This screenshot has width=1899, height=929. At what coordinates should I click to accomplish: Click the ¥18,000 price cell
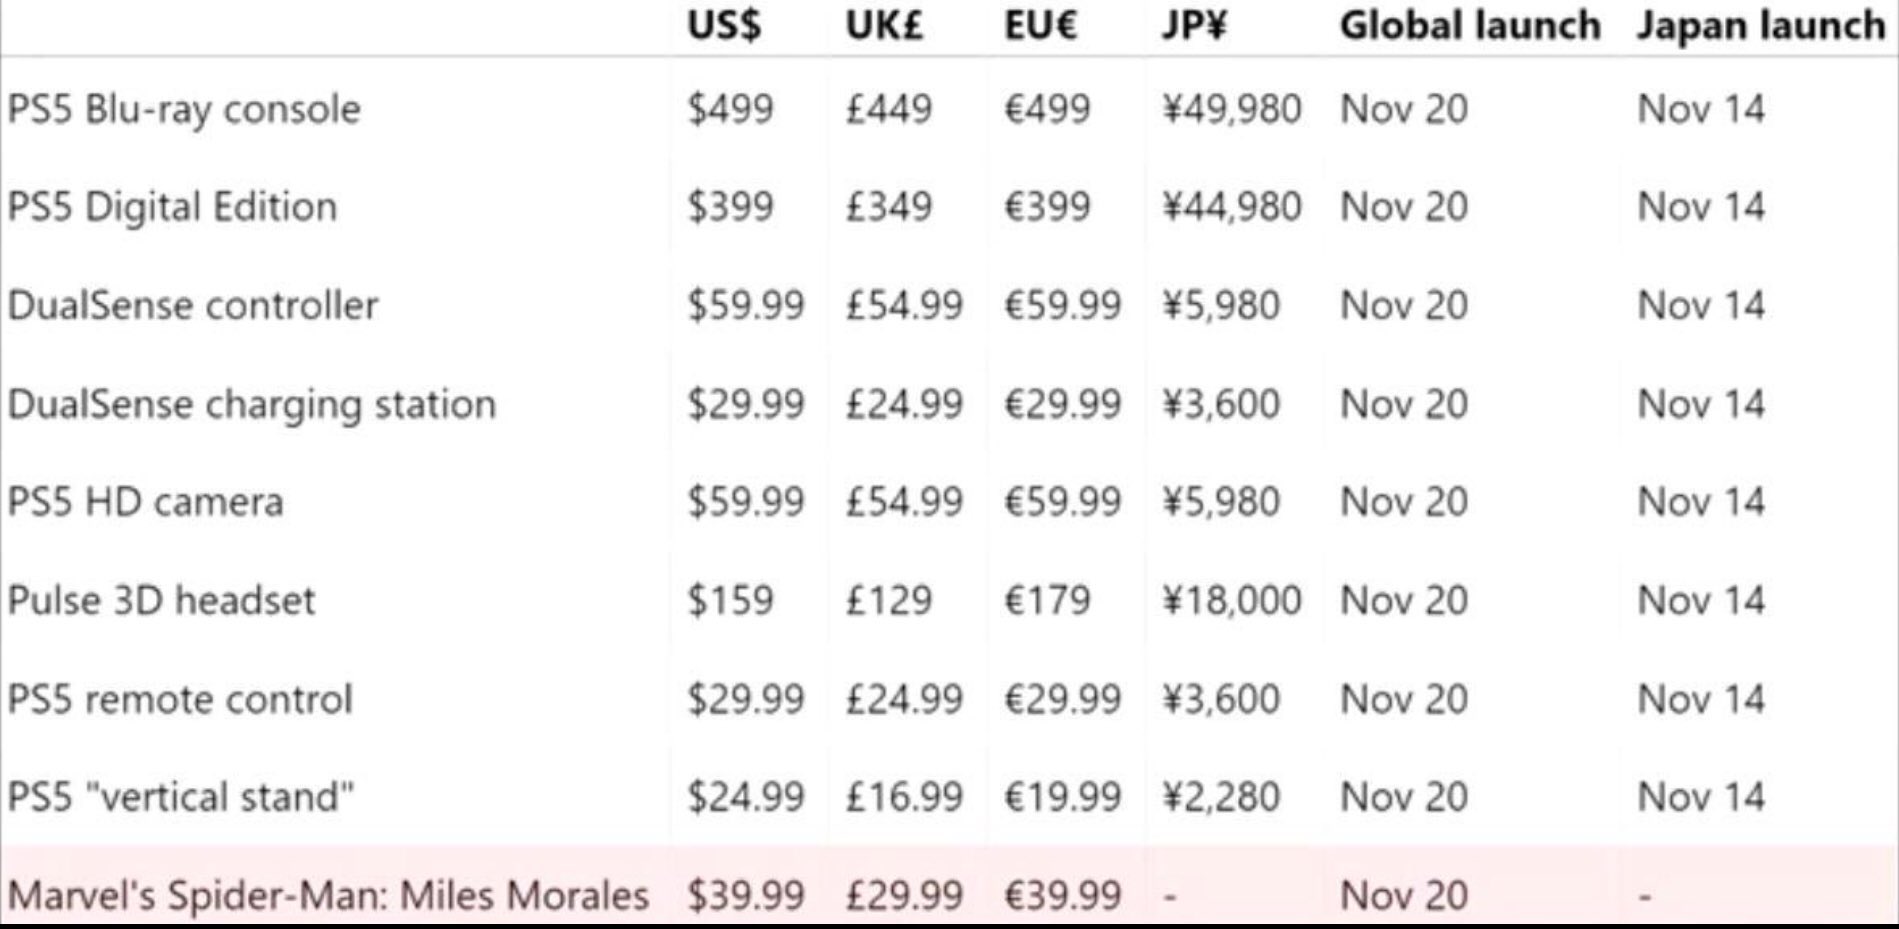tap(1231, 600)
